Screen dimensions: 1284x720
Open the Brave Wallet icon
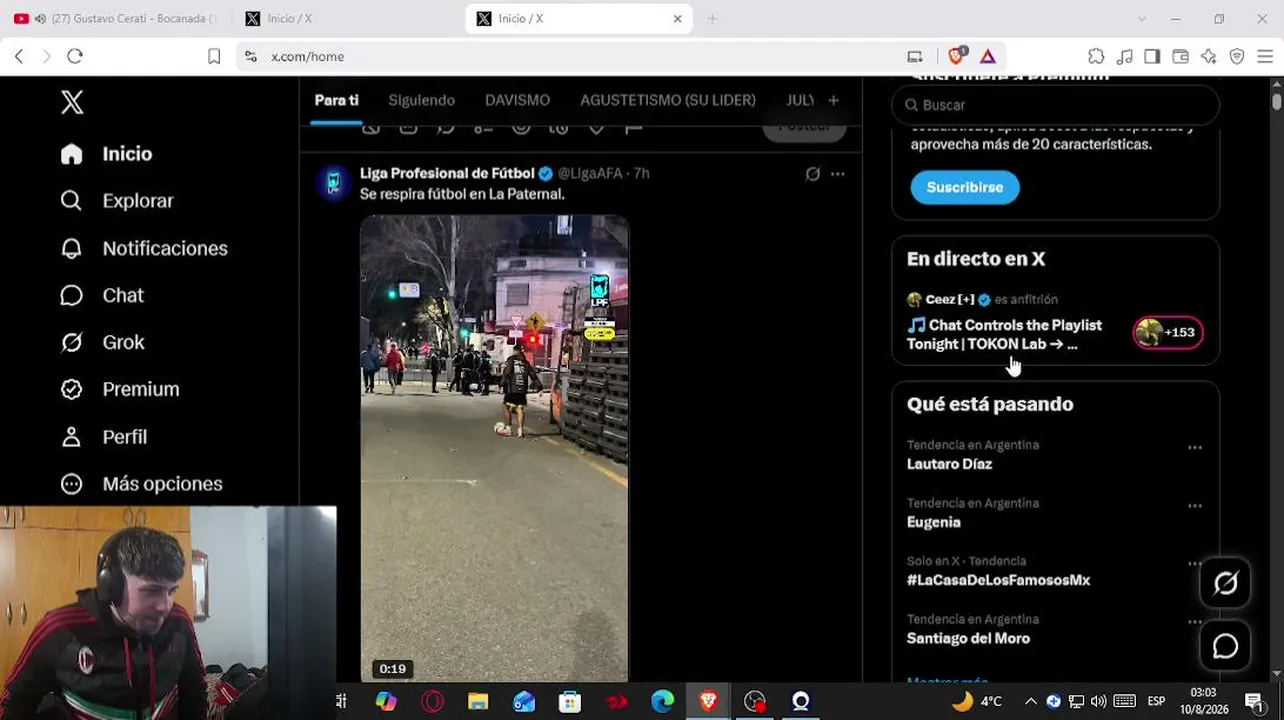coord(1180,57)
